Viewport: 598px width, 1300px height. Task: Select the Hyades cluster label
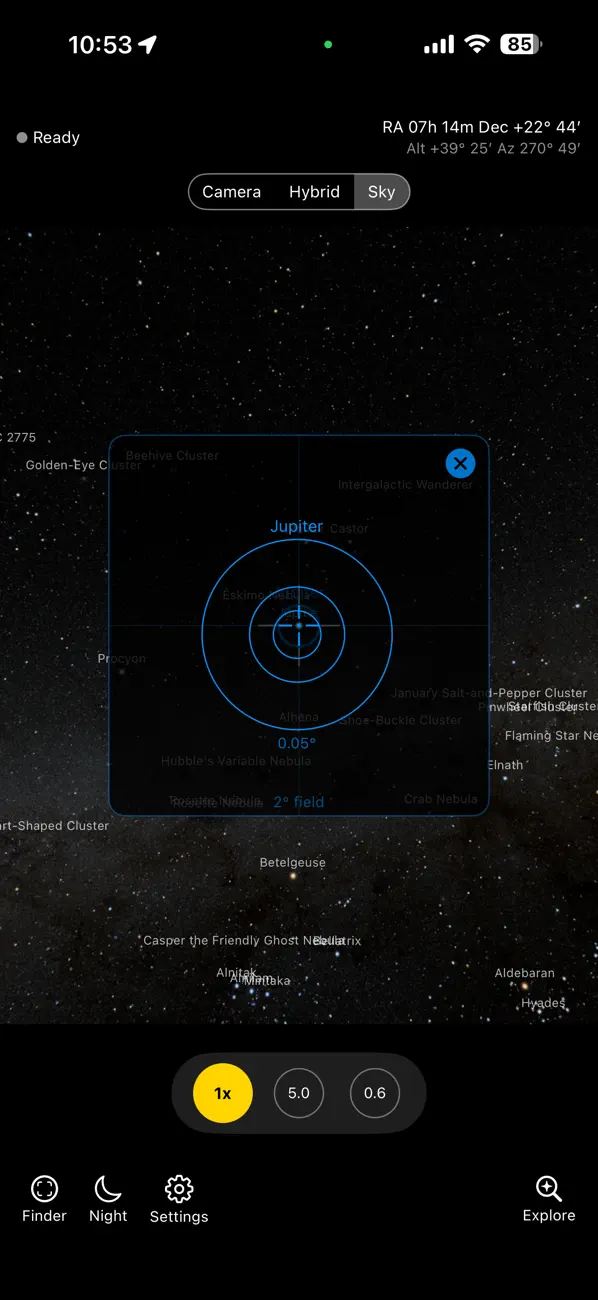[x=543, y=1003]
